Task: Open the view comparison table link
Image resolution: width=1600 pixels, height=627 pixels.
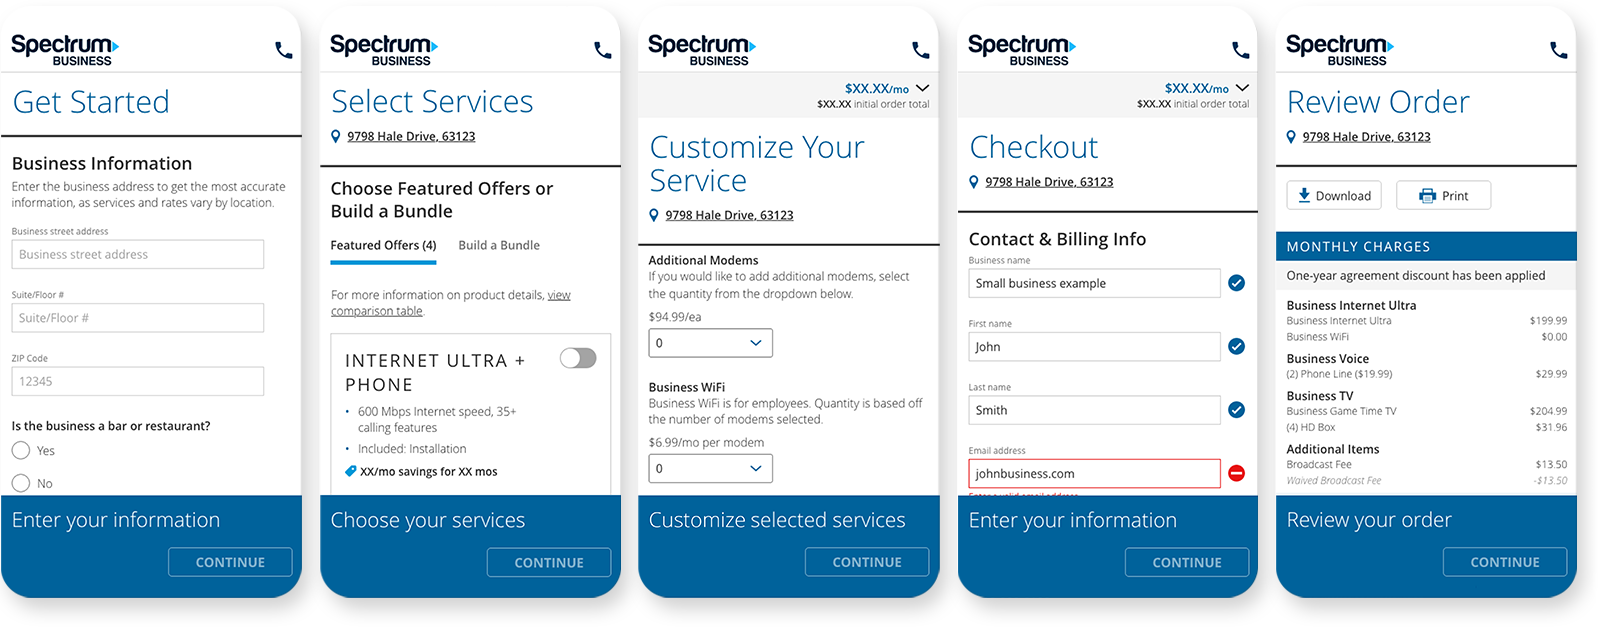Action: [x=558, y=296]
